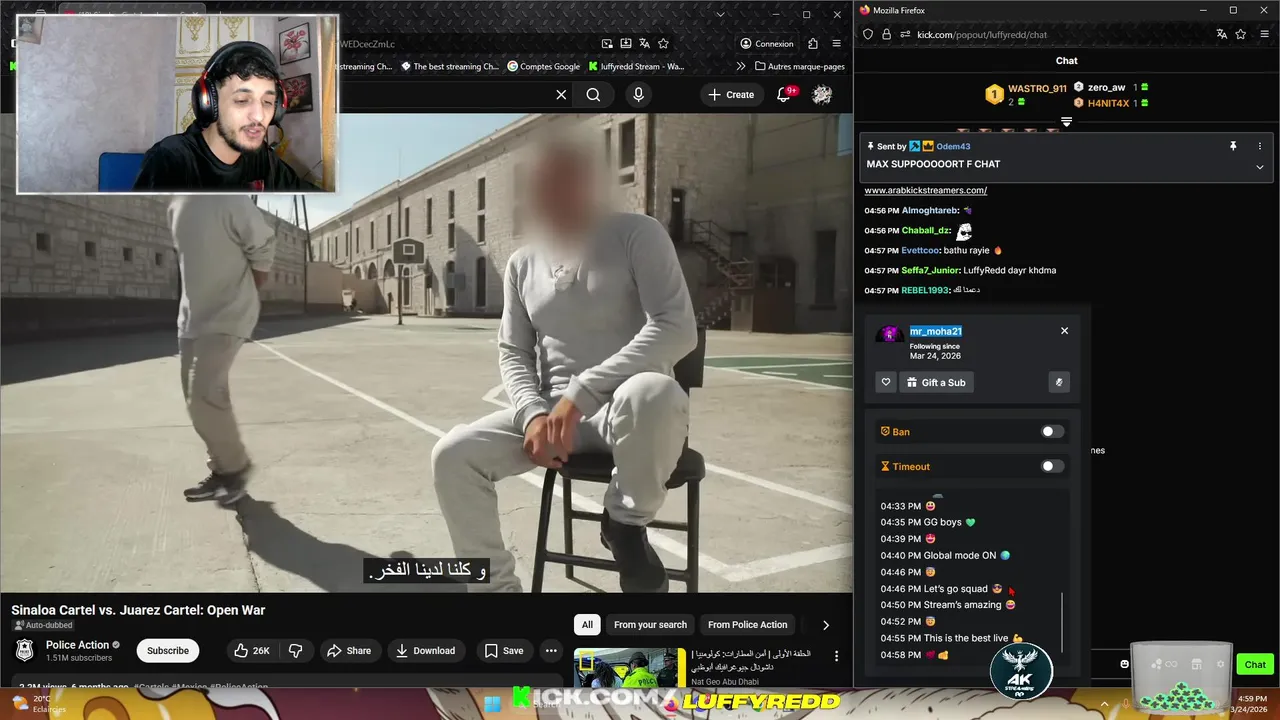Bookmark the YouTube page with the star icon
Image resolution: width=1280 pixels, height=720 pixels.
tap(663, 44)
